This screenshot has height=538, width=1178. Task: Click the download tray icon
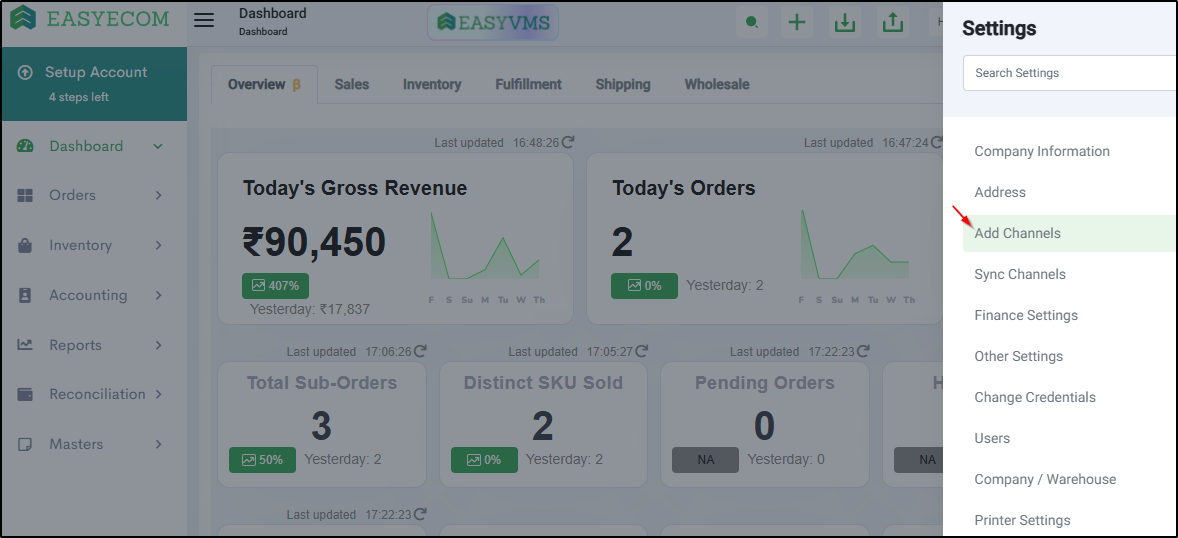click(x=845, y=23)
